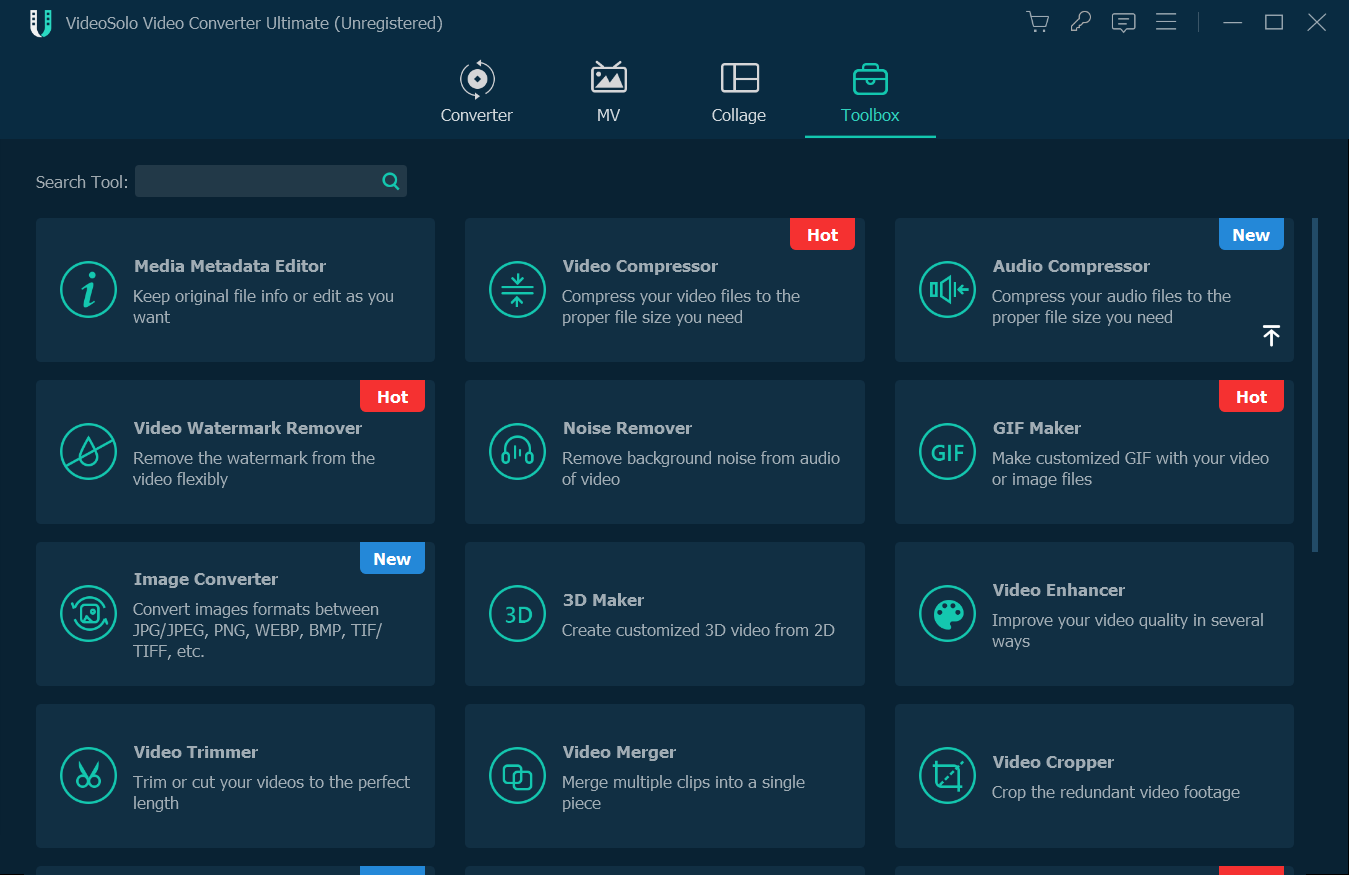Click the Video Merger title

(619, 752)
